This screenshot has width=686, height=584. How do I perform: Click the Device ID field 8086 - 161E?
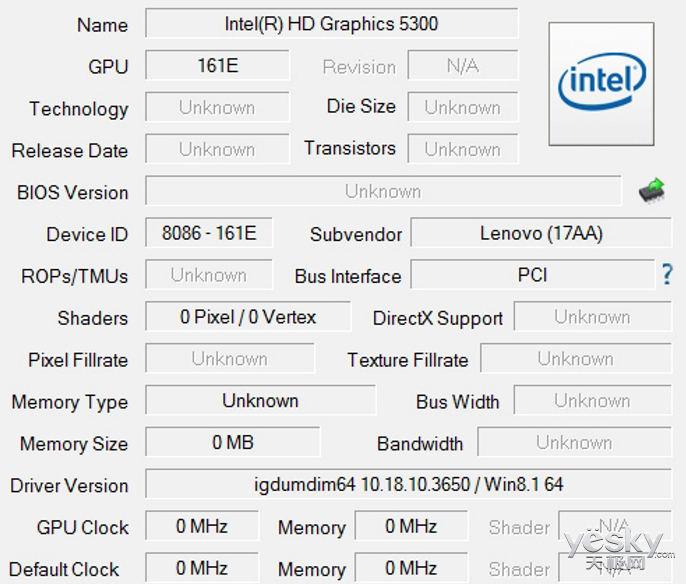(x=209, y=233)
